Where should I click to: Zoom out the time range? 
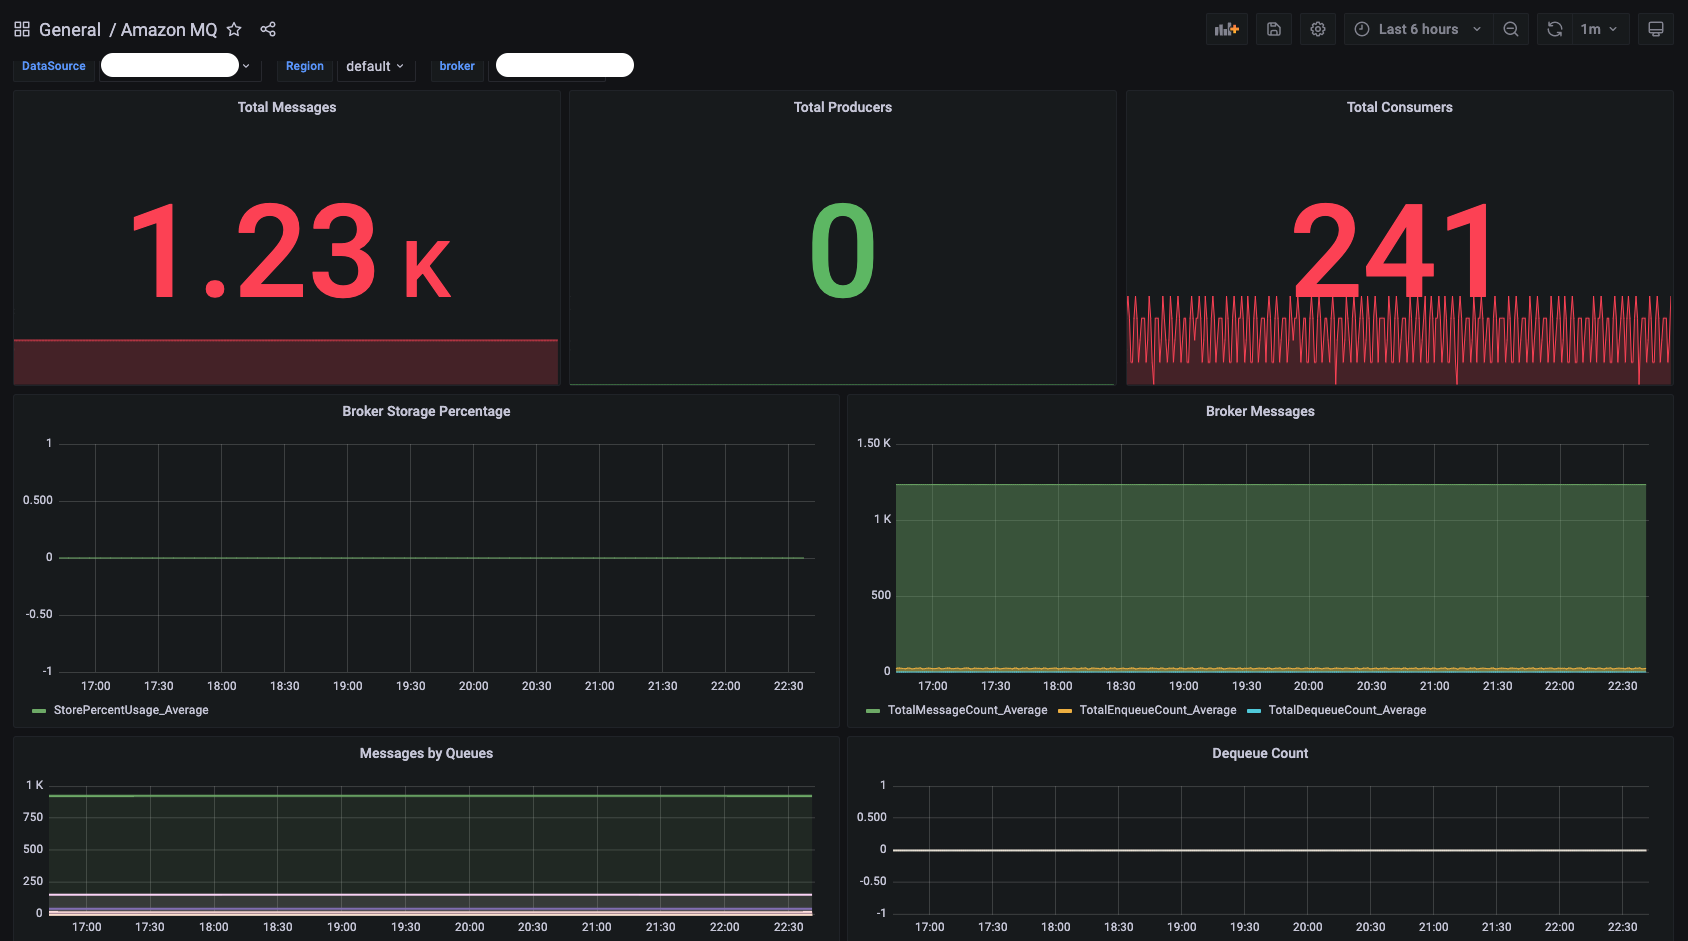(1511, 29)
